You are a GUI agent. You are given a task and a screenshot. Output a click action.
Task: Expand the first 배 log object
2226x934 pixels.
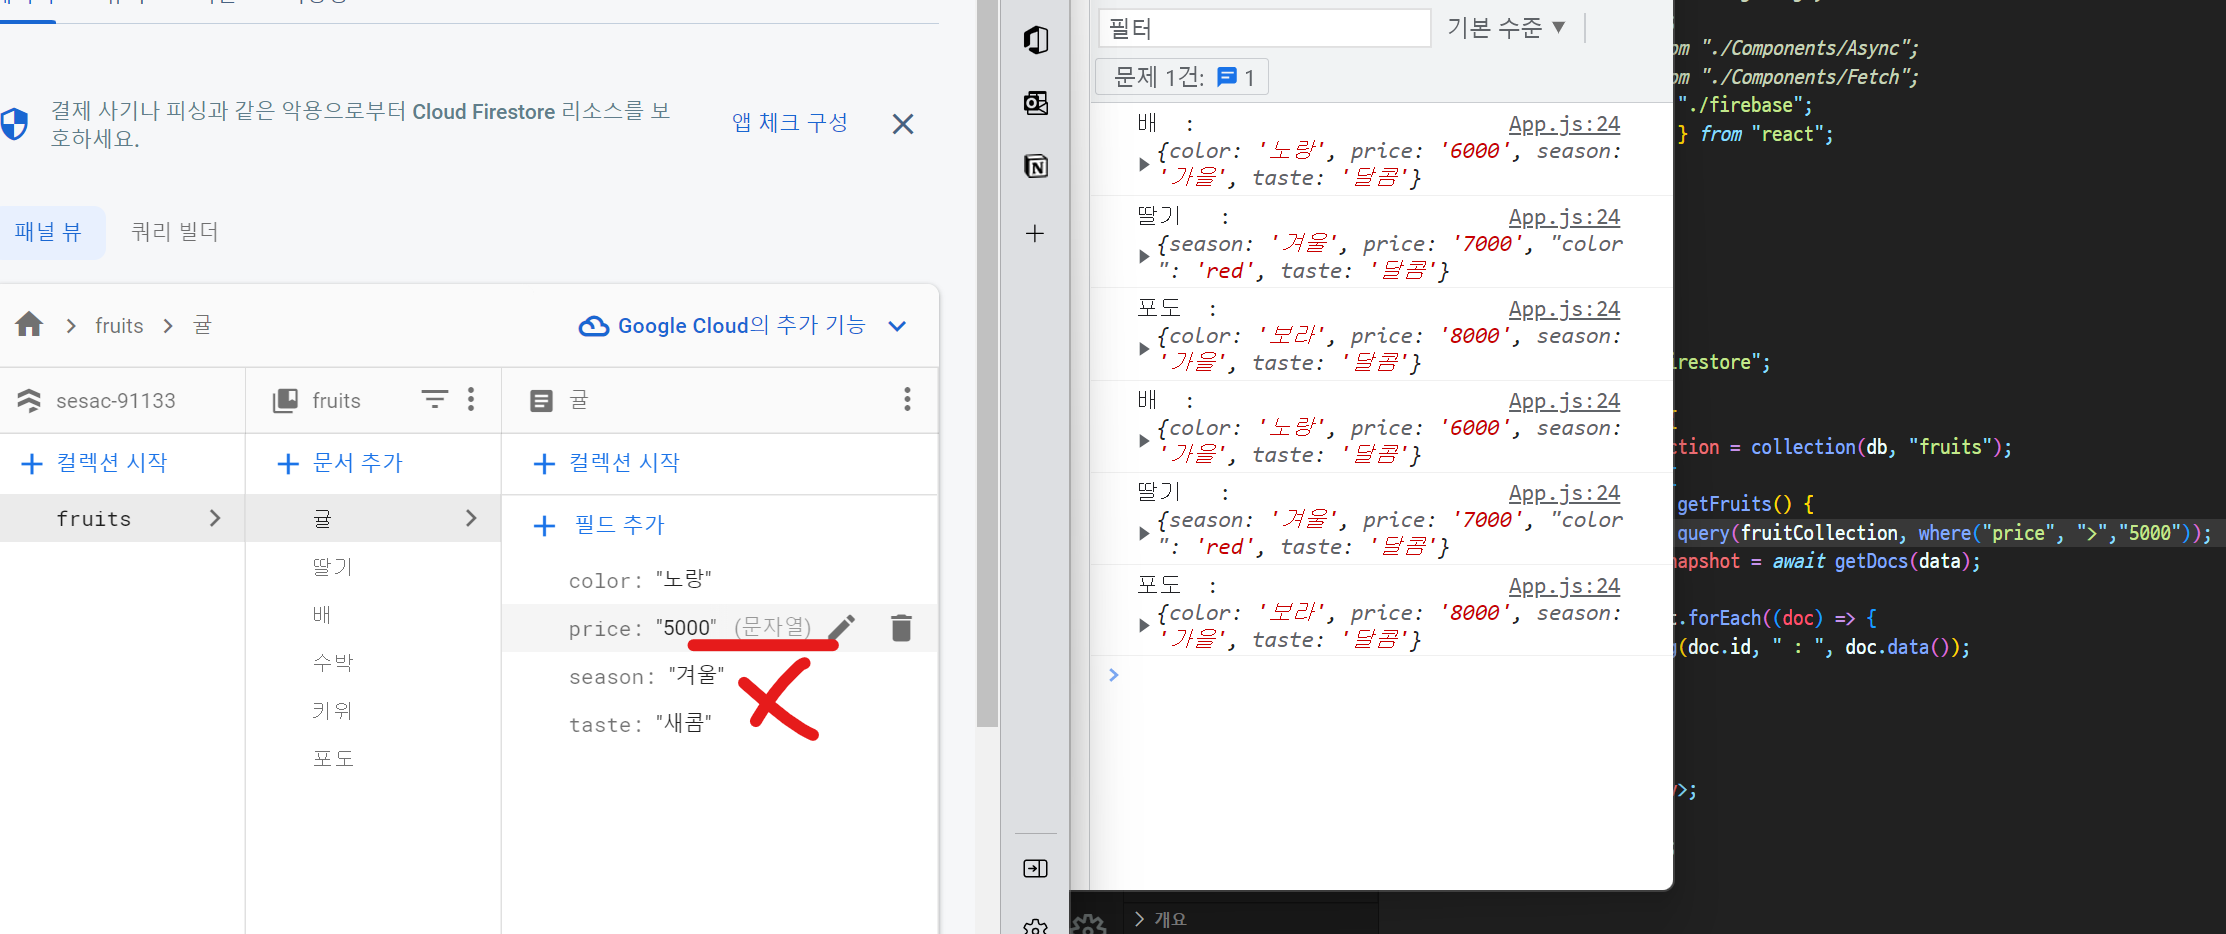[x=1143, y=164]
